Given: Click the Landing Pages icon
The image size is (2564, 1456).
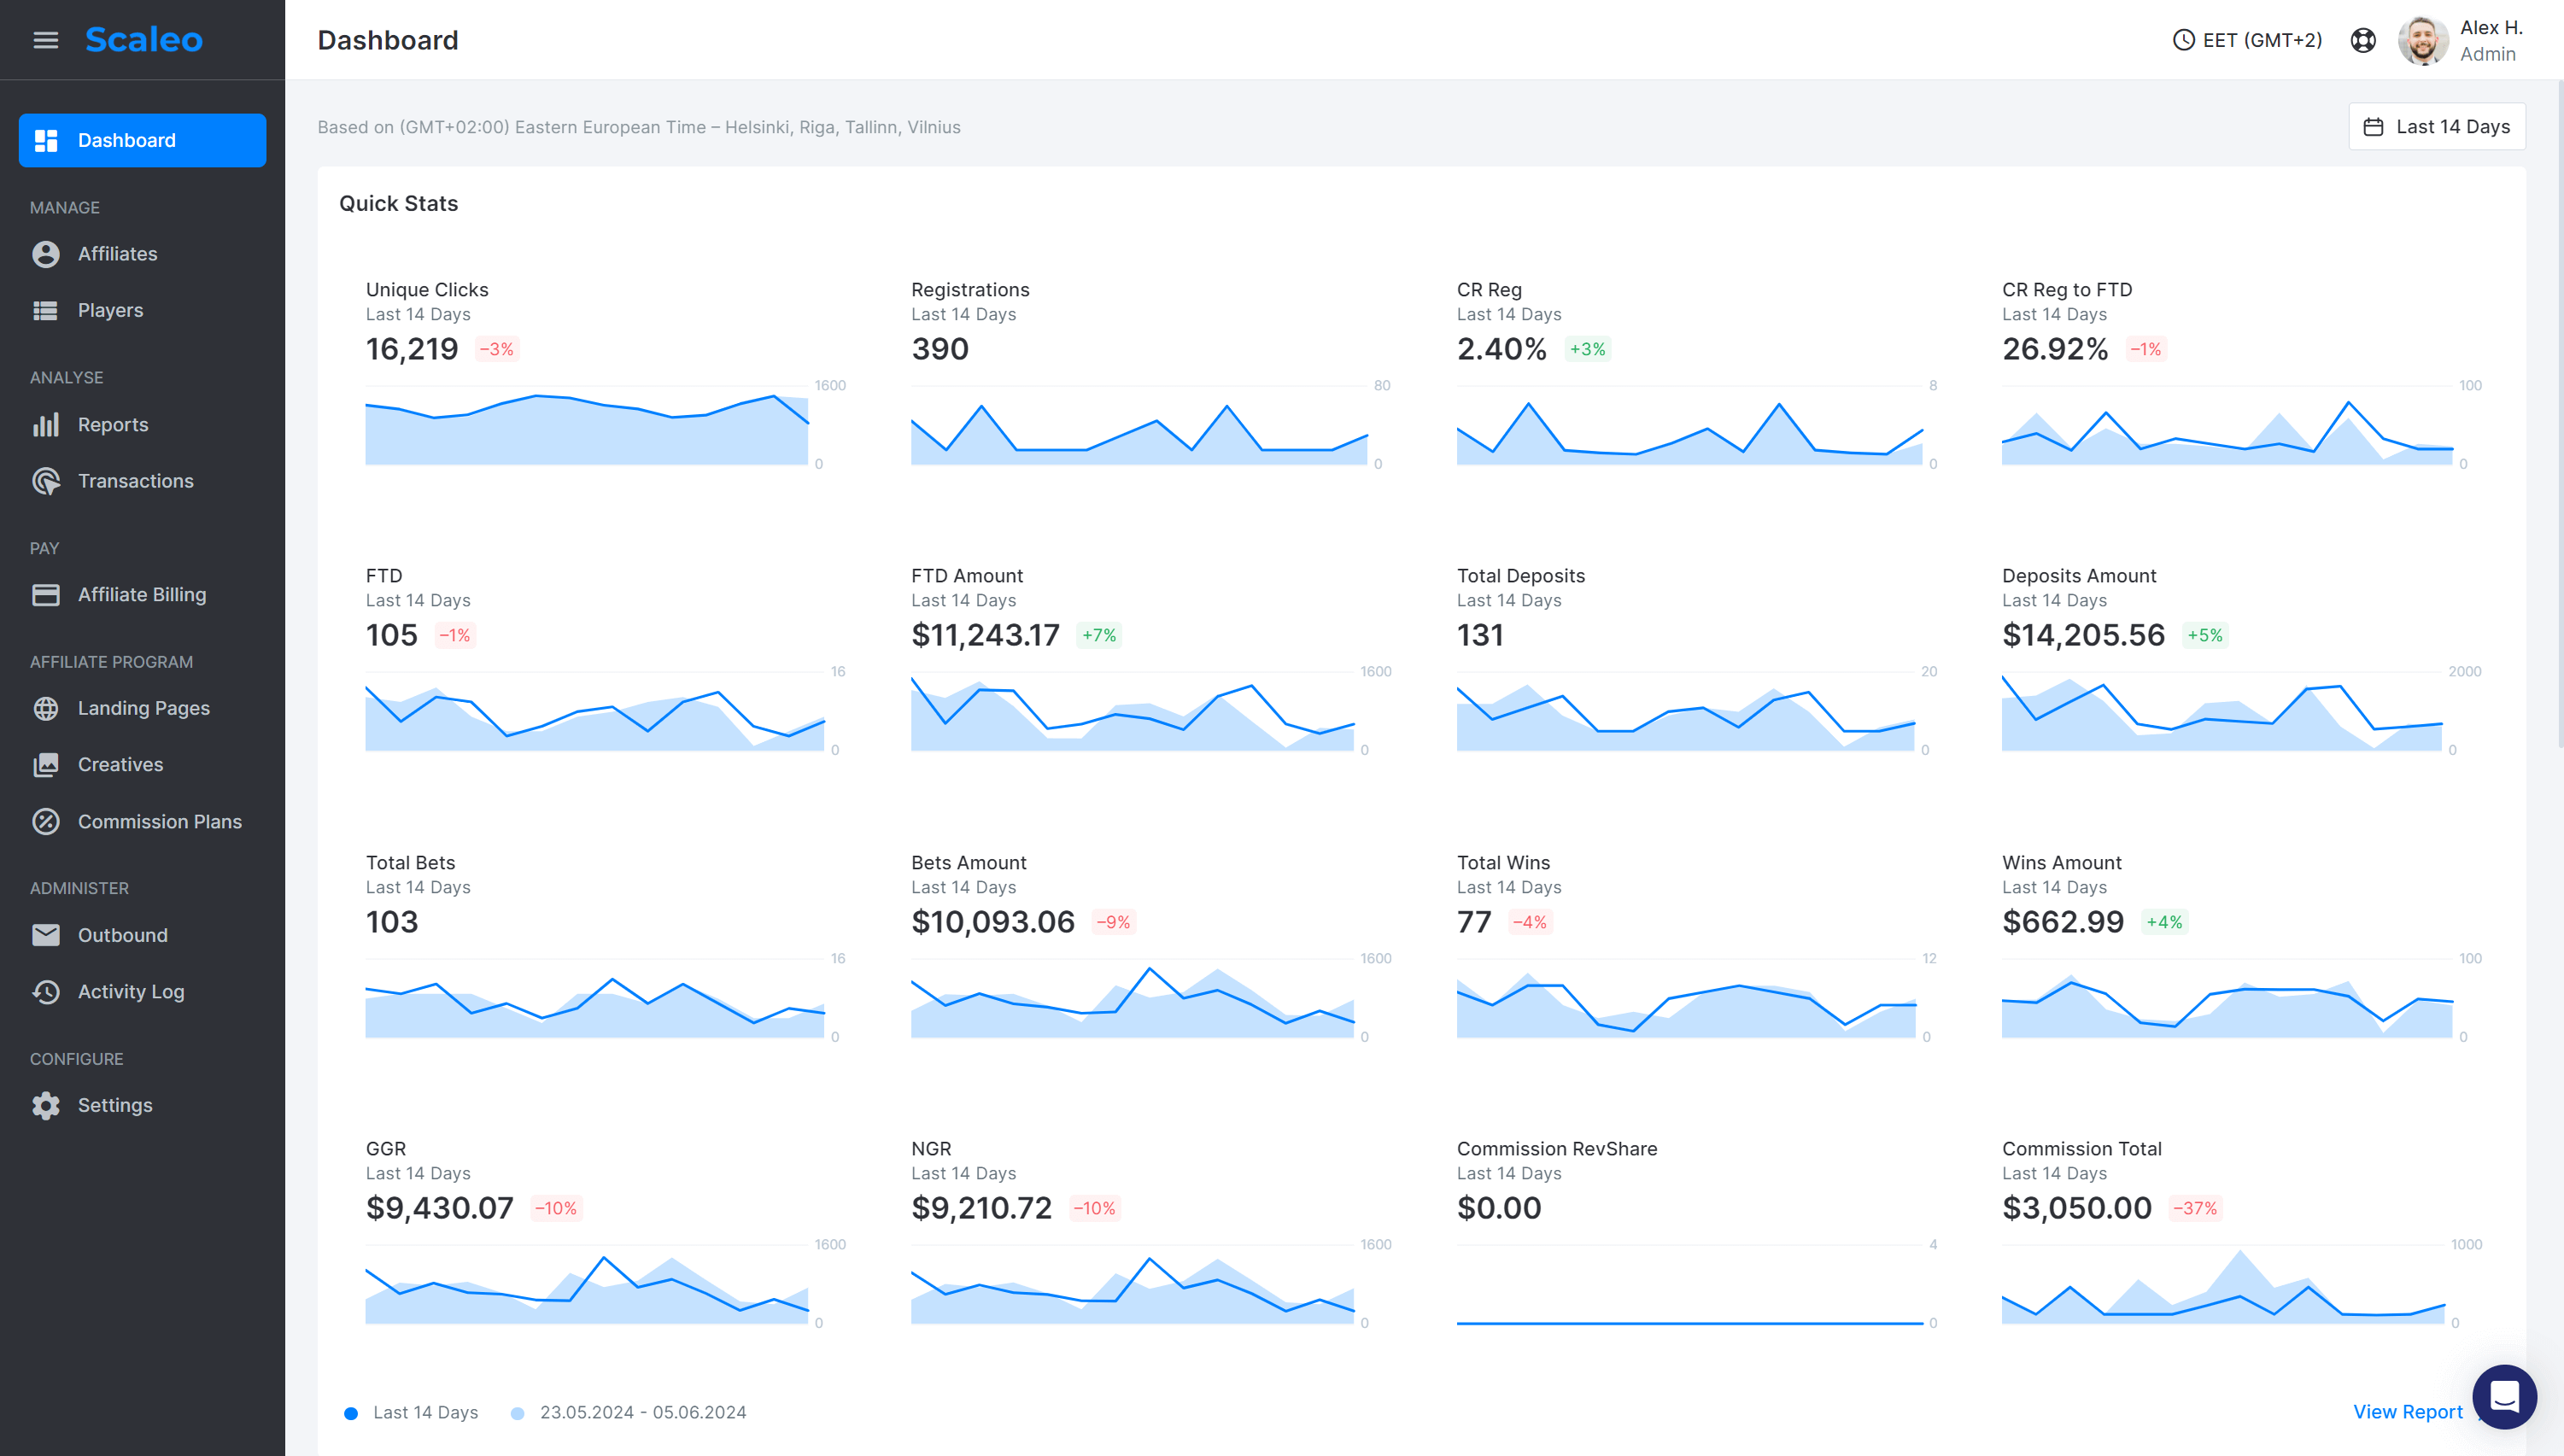Looking at the screenshot, I should (x=44, y=708).
